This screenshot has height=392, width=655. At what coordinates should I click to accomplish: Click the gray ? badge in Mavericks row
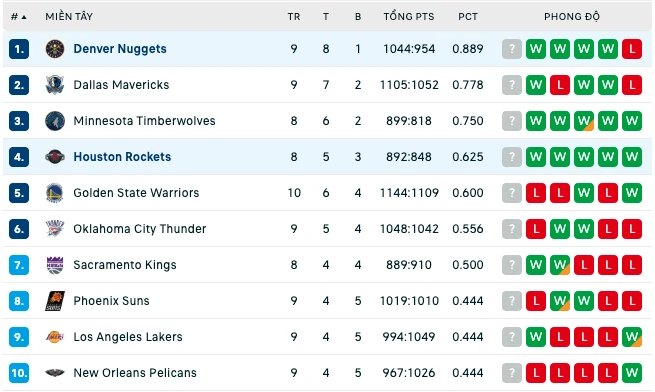tap(512, 85)
